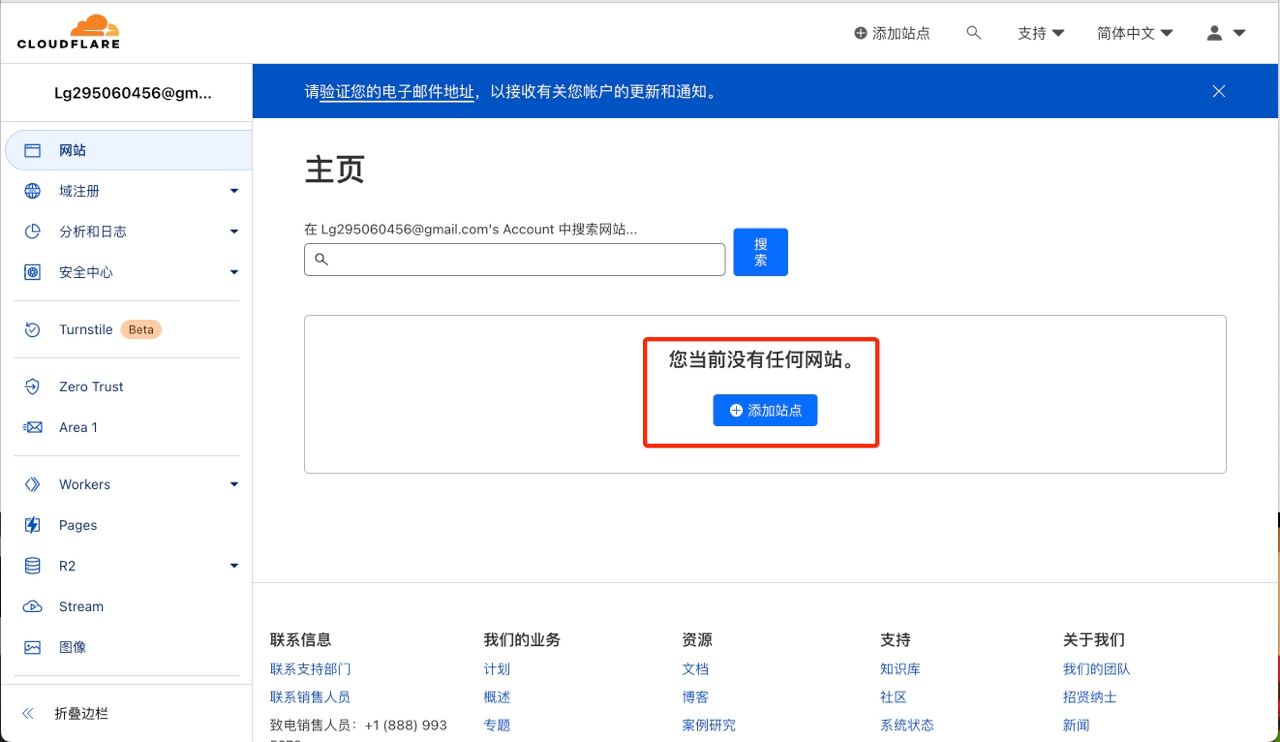The width and height of the screenshot is (1280, 742).
Task: Dismiss the email verification banner
Action: [1218, 91]
